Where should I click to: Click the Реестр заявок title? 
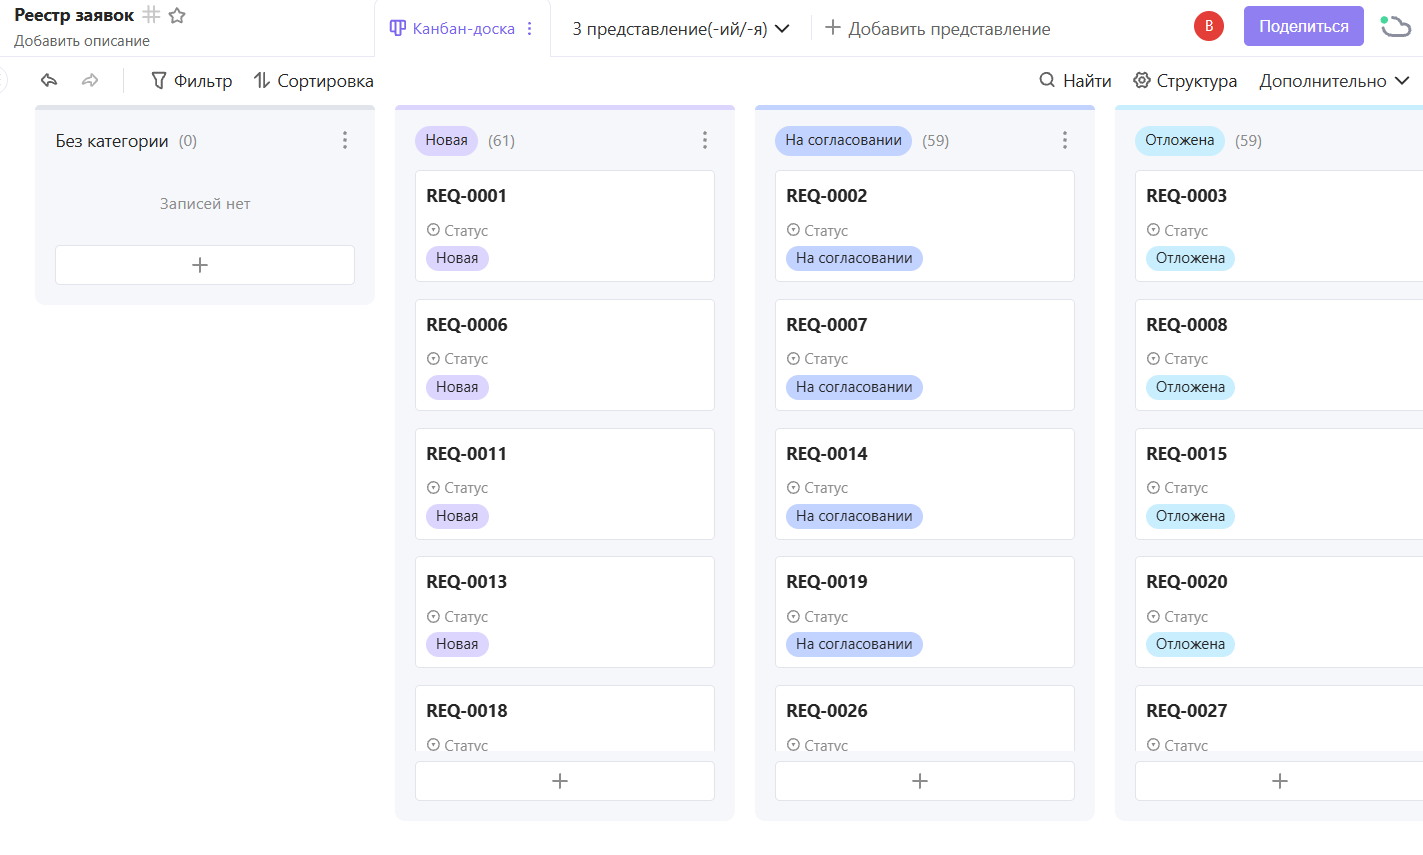[x=74, y=15]
